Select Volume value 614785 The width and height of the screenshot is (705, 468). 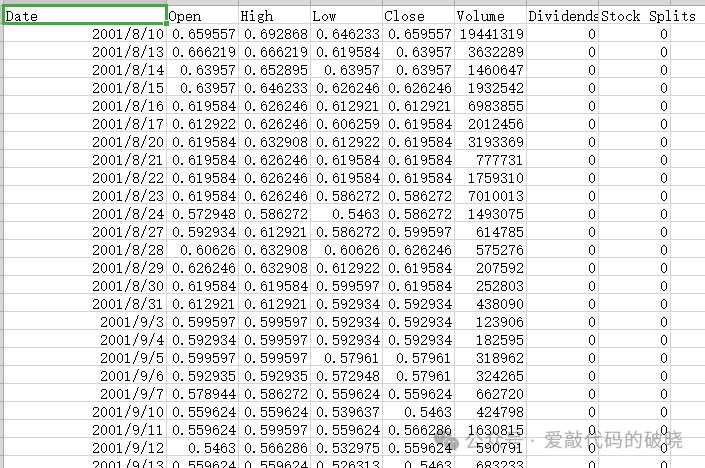click(x=491, y=232)
